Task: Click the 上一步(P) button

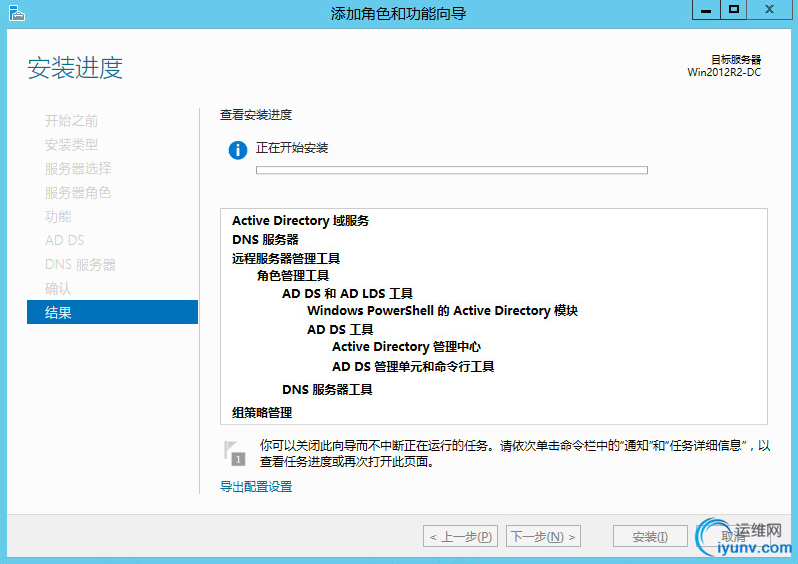Action: (x=460, y=536)
